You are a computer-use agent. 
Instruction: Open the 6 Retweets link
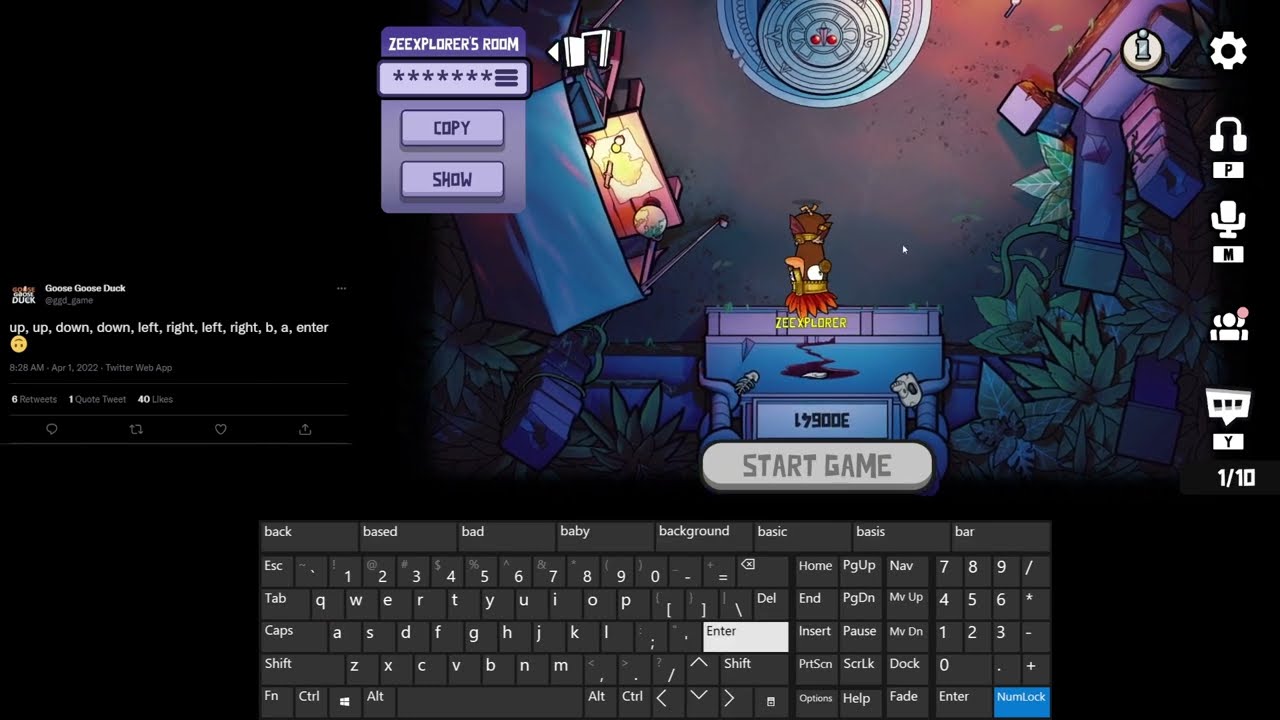34,399
